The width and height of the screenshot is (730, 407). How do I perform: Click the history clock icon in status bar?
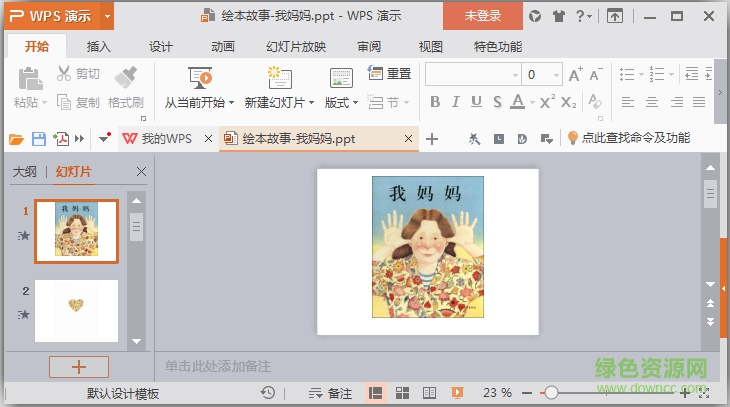coord(268,393)
